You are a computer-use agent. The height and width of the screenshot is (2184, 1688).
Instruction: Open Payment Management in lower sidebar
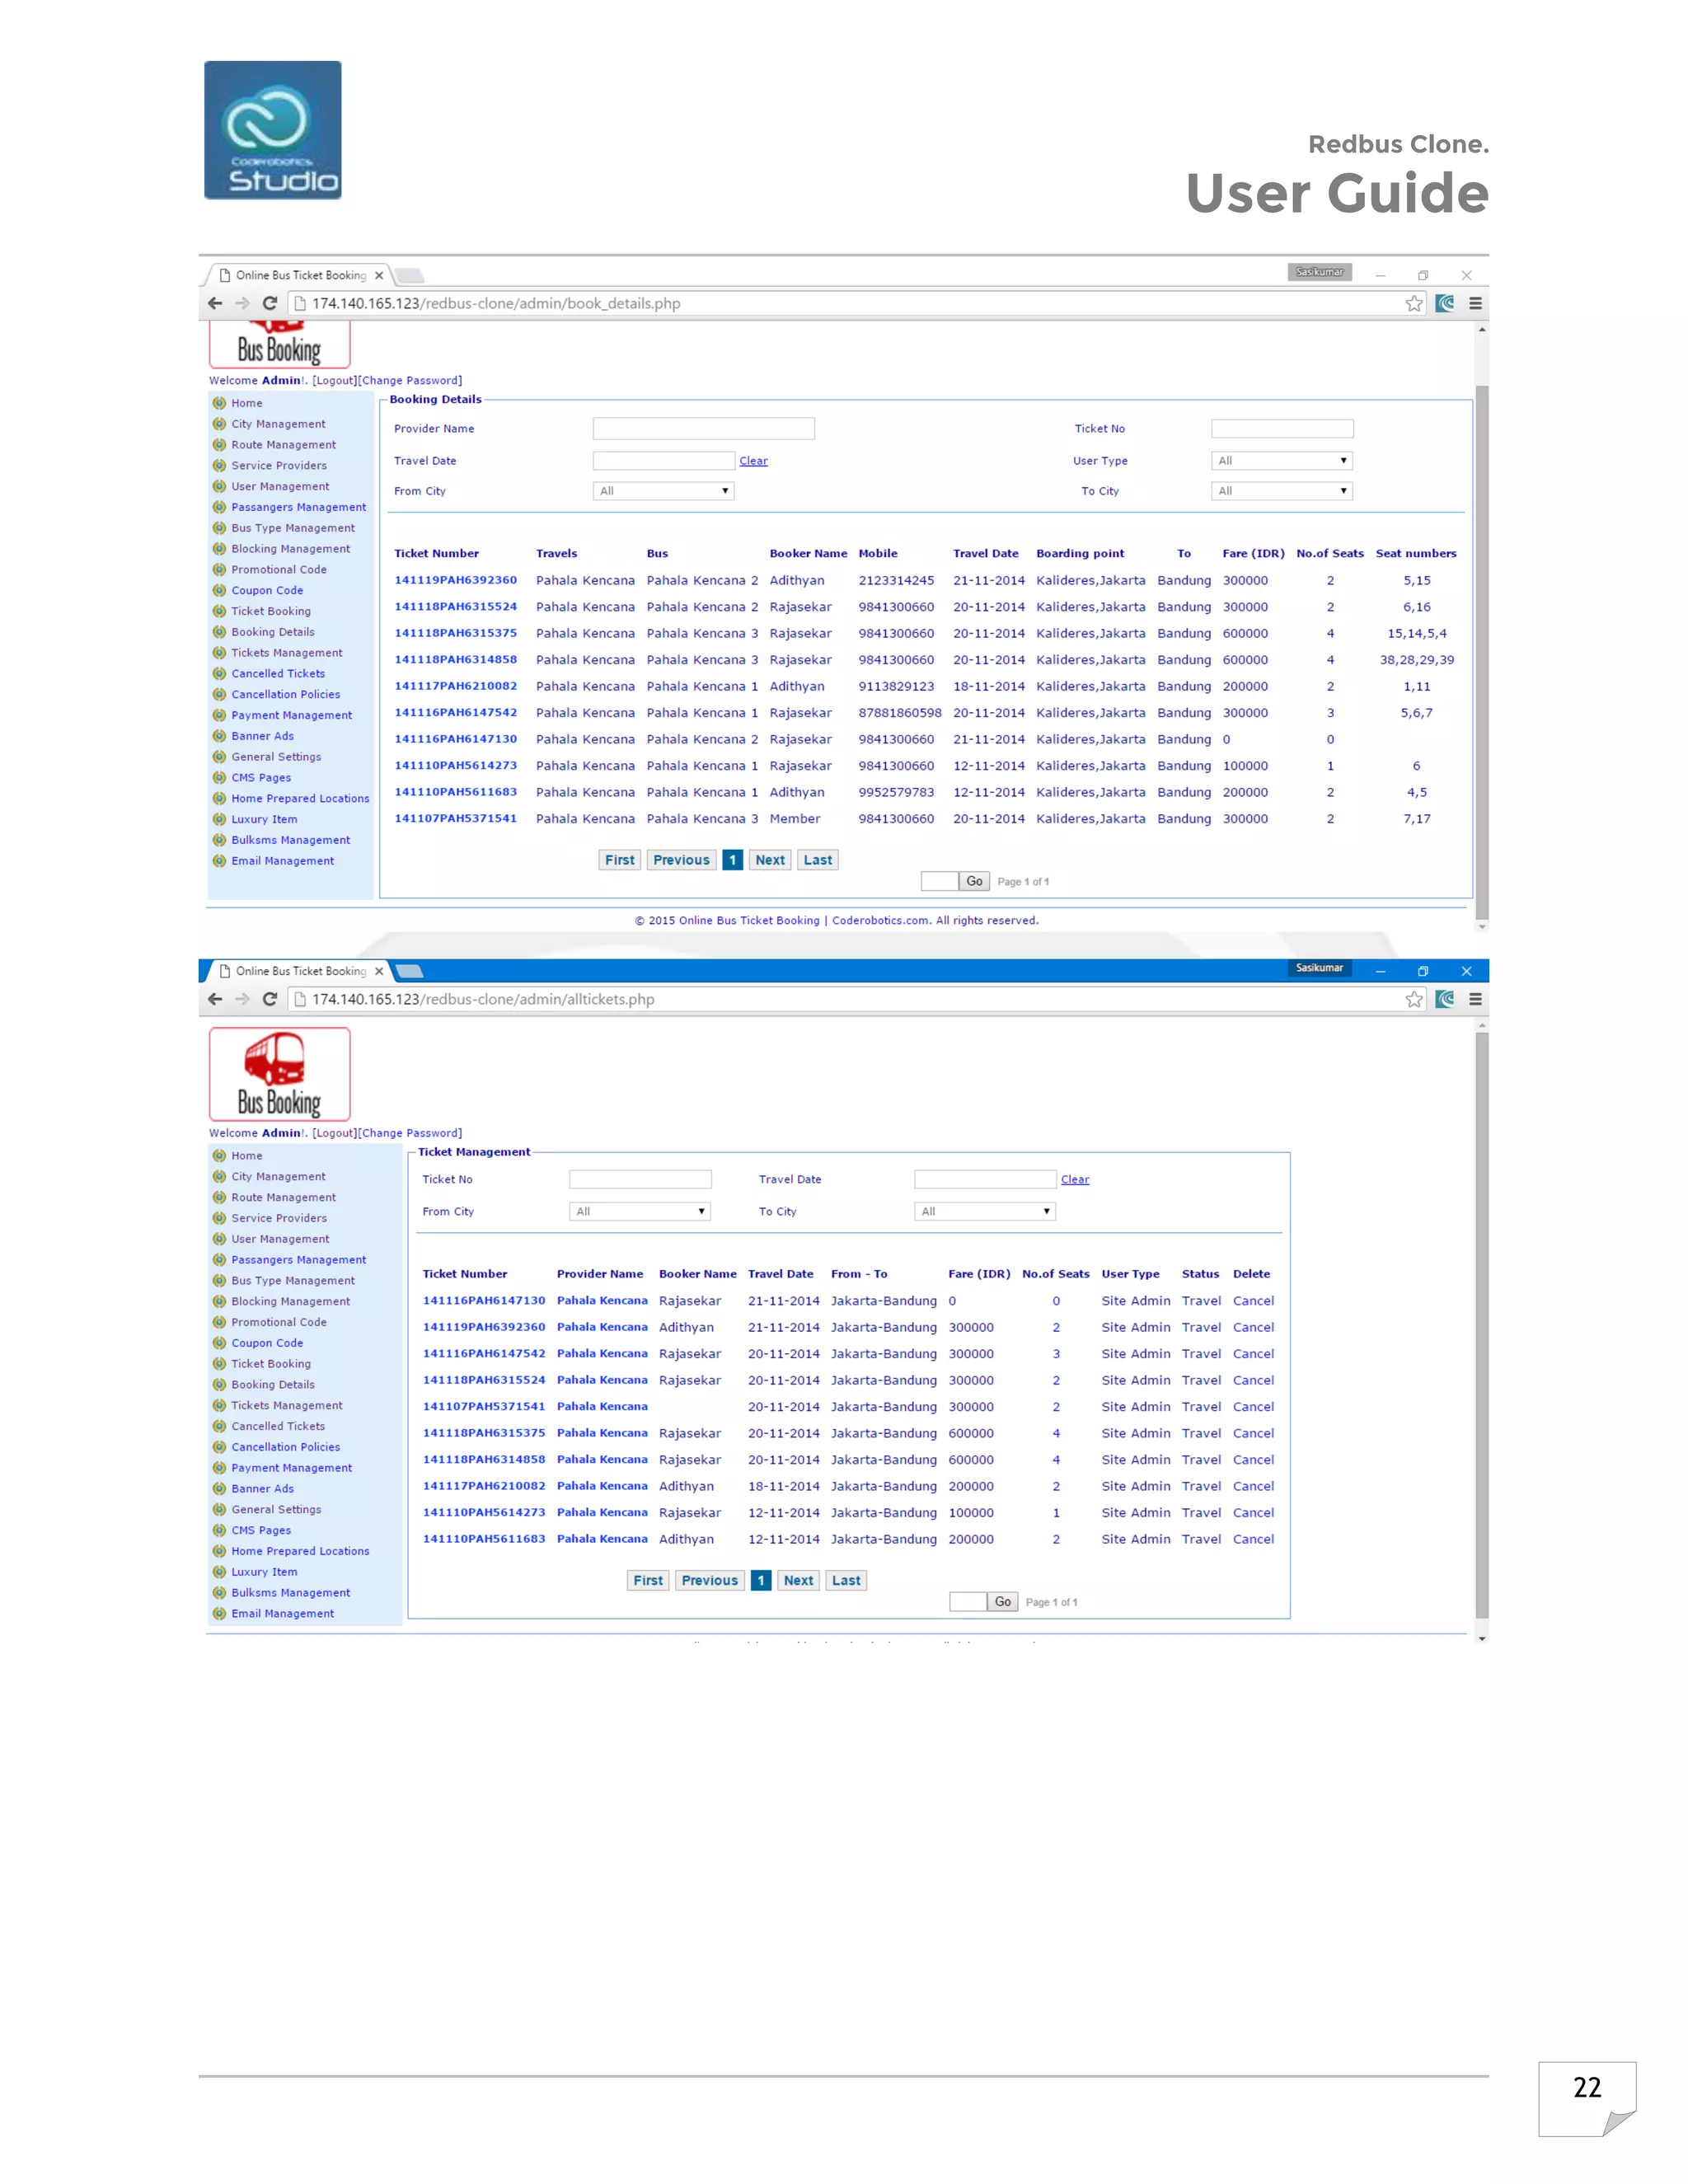[292, 1467]
